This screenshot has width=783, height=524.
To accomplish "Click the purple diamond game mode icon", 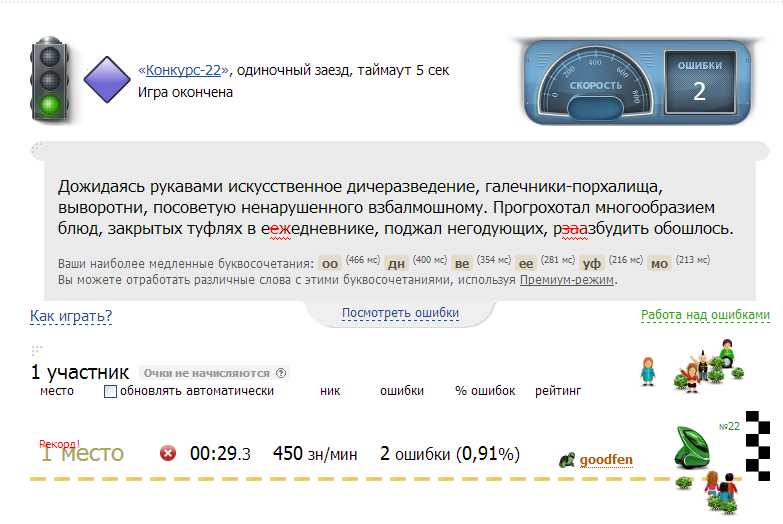I will click(107, 79).
